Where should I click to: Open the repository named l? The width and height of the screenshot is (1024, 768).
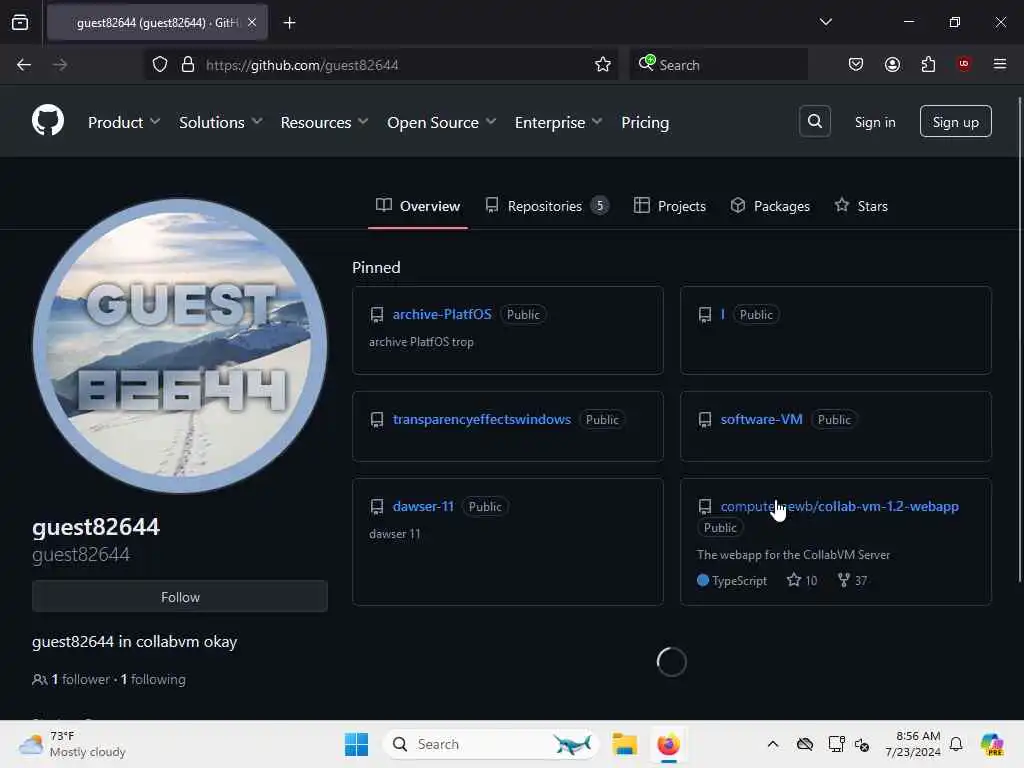(723, 315)
